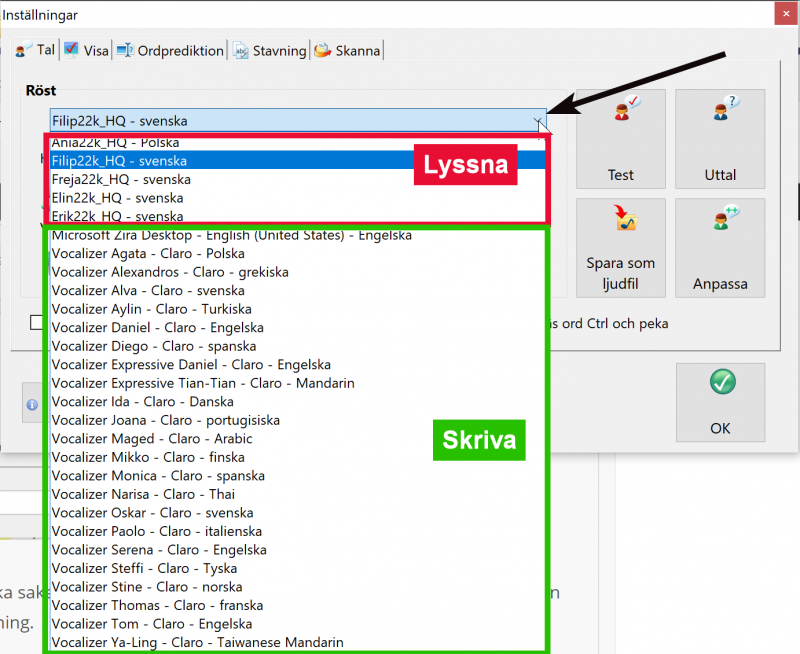Screen dimensions: 800x654
Task: Click Spara som ljudfil button
Action: 620,248
